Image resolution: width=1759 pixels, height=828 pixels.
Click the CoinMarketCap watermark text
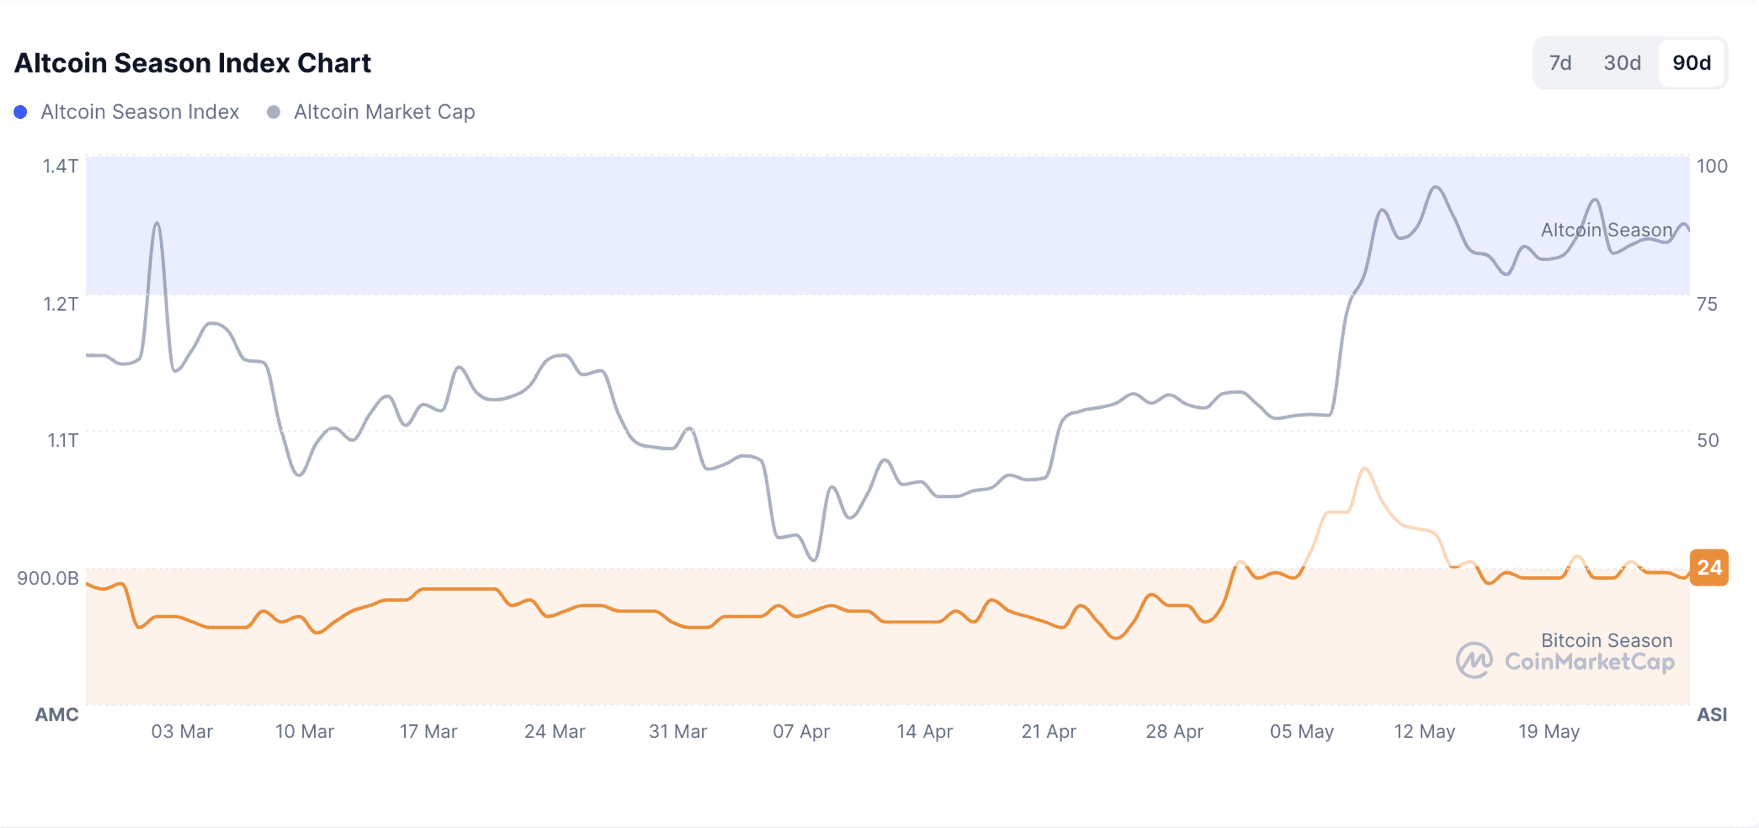[1589, 662]
